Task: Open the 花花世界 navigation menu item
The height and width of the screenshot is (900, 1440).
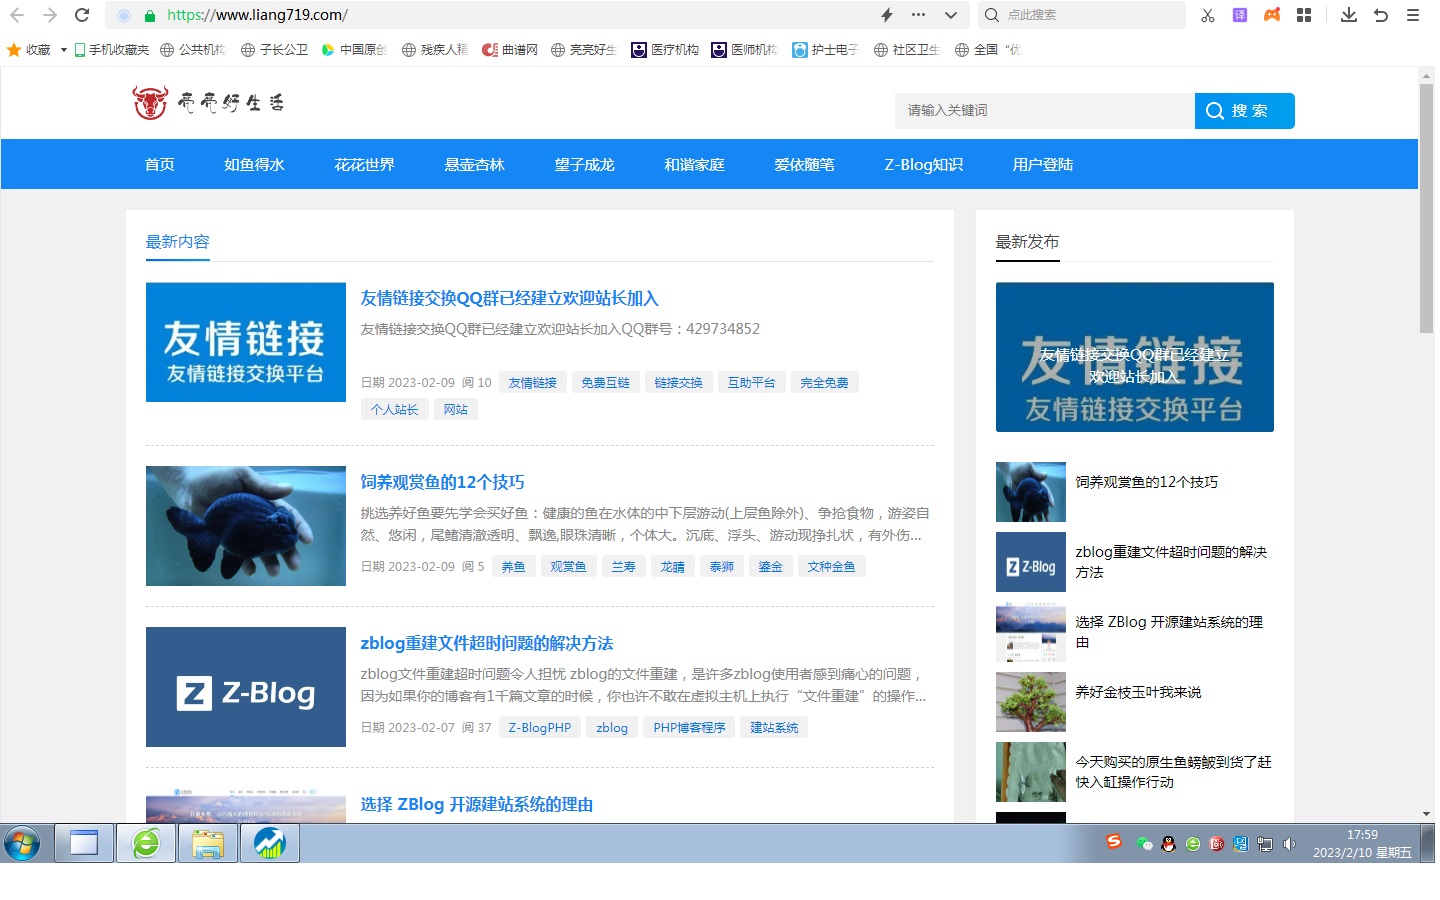Action: click(365, 165)
